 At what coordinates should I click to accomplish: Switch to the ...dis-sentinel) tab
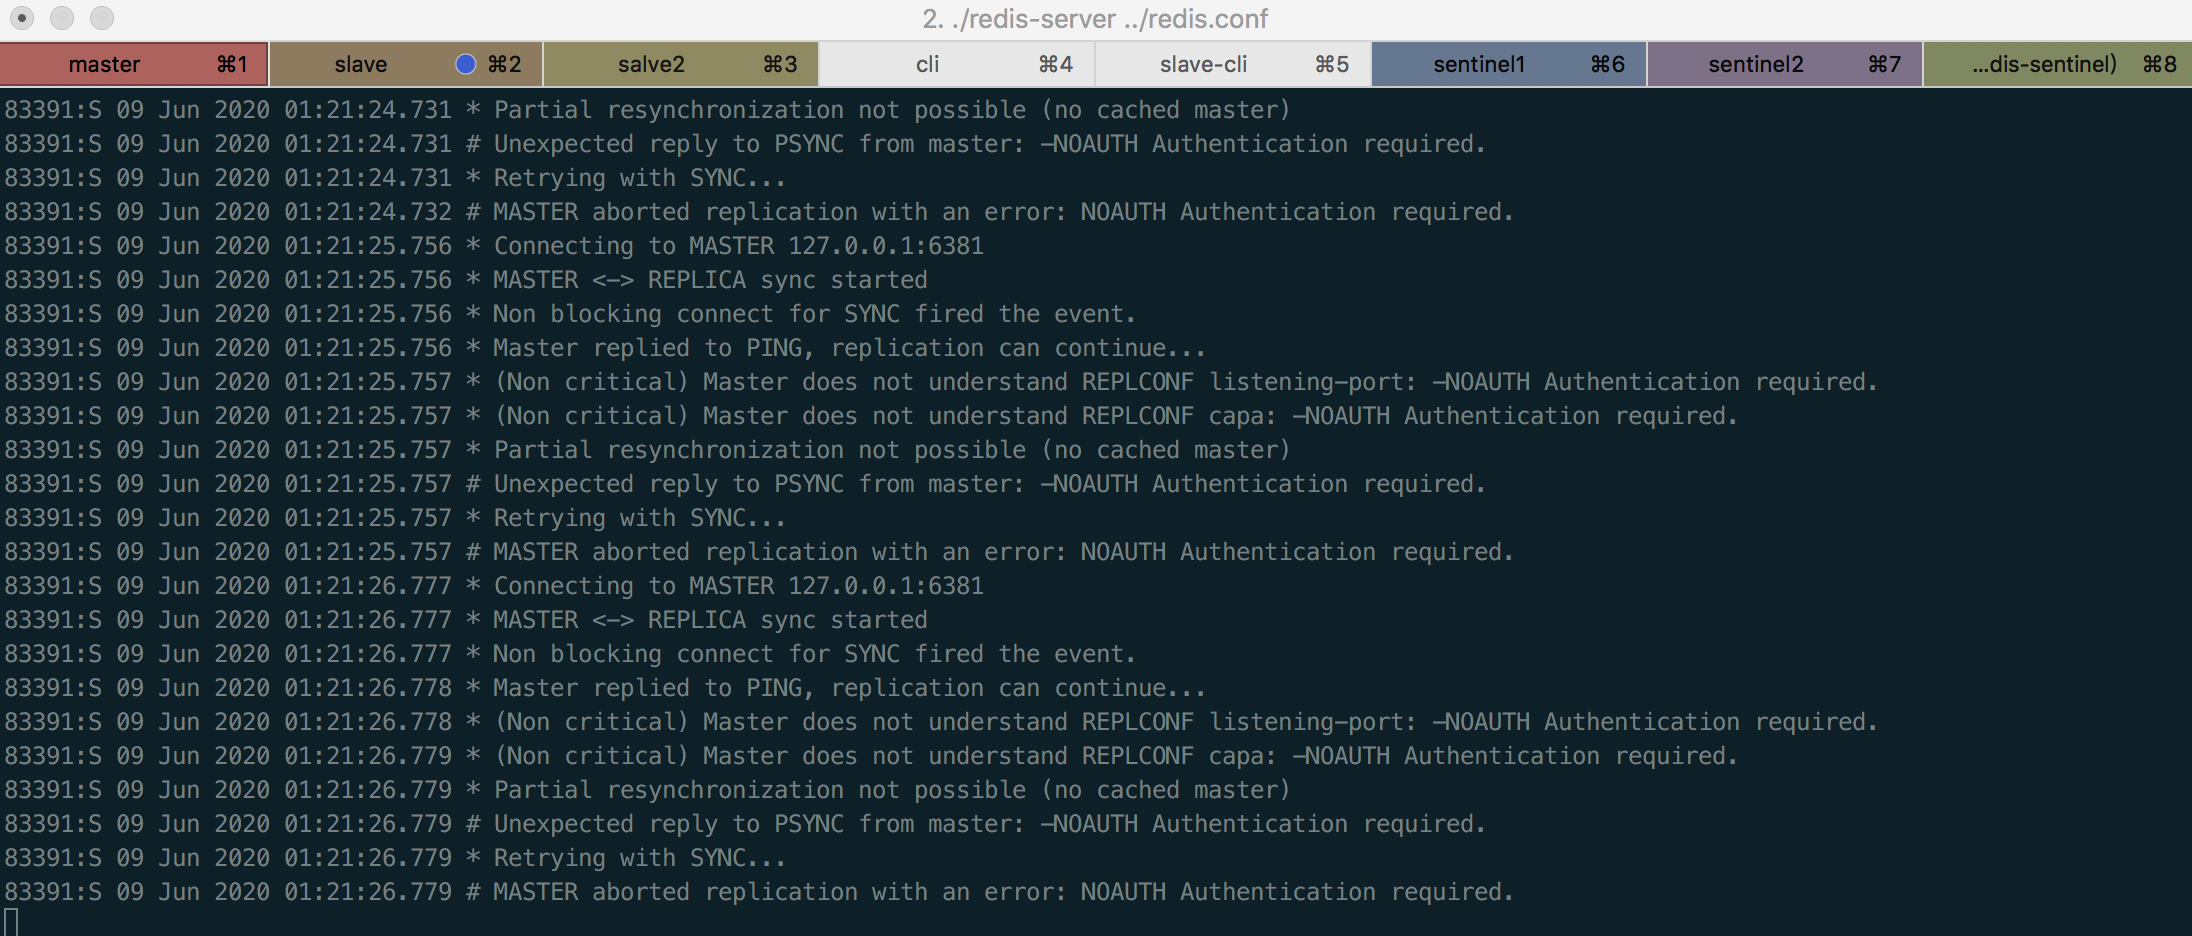click(2058, 64)
